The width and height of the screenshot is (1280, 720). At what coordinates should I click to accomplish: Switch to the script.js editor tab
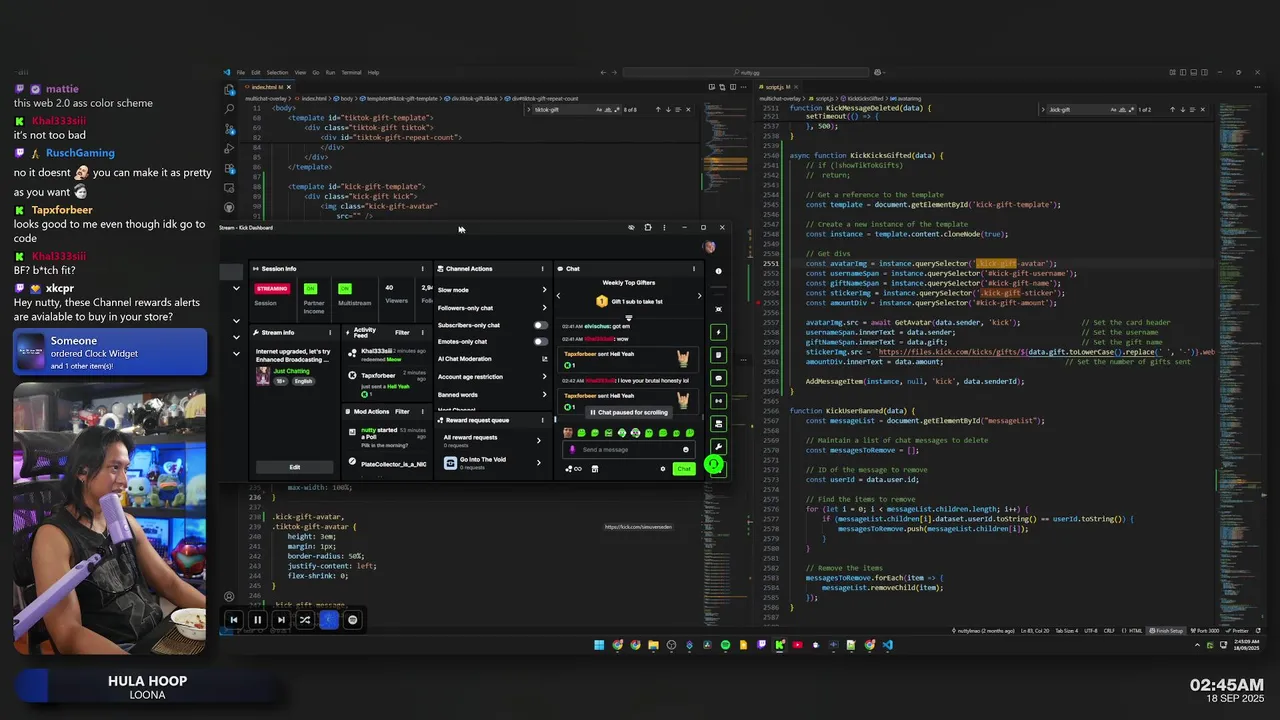(x=779, y=87)
